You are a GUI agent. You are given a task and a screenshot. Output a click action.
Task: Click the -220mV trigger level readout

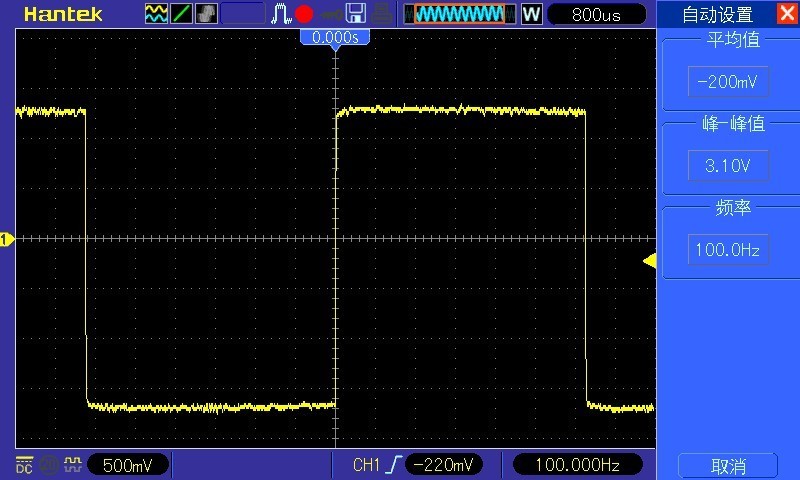[444, 465]
